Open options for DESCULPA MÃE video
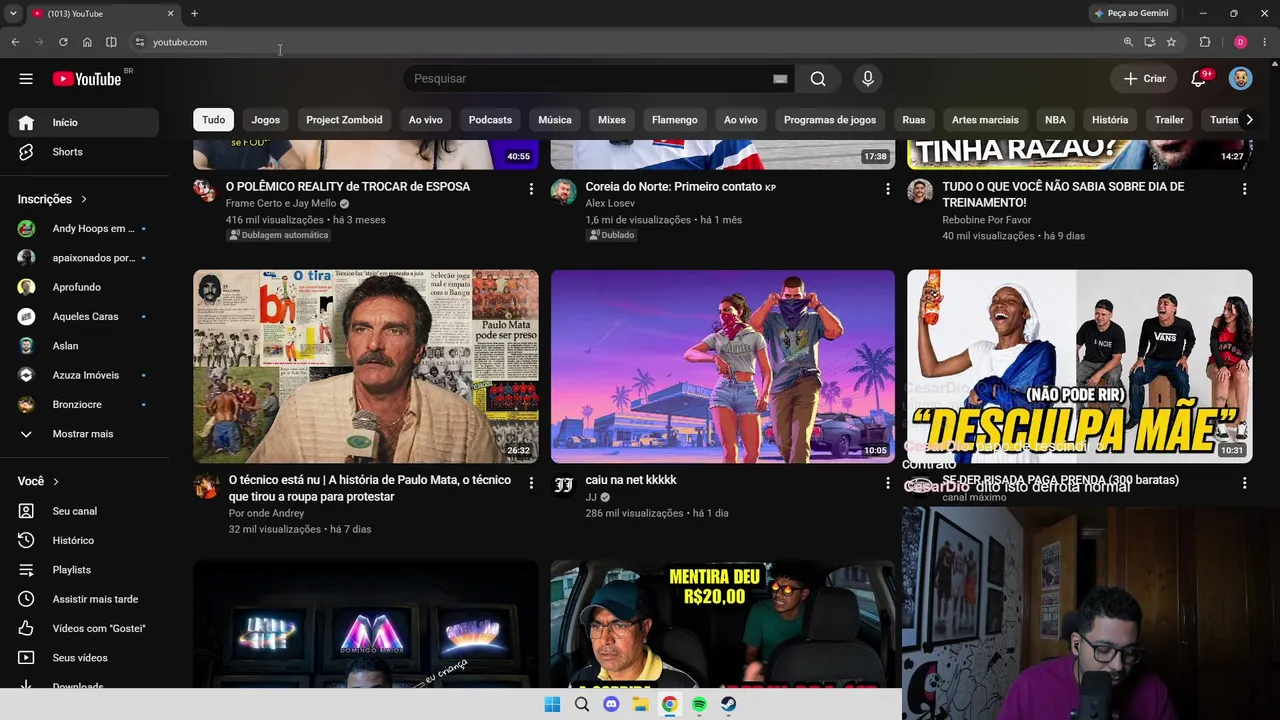 click(x=1244, y=483)
